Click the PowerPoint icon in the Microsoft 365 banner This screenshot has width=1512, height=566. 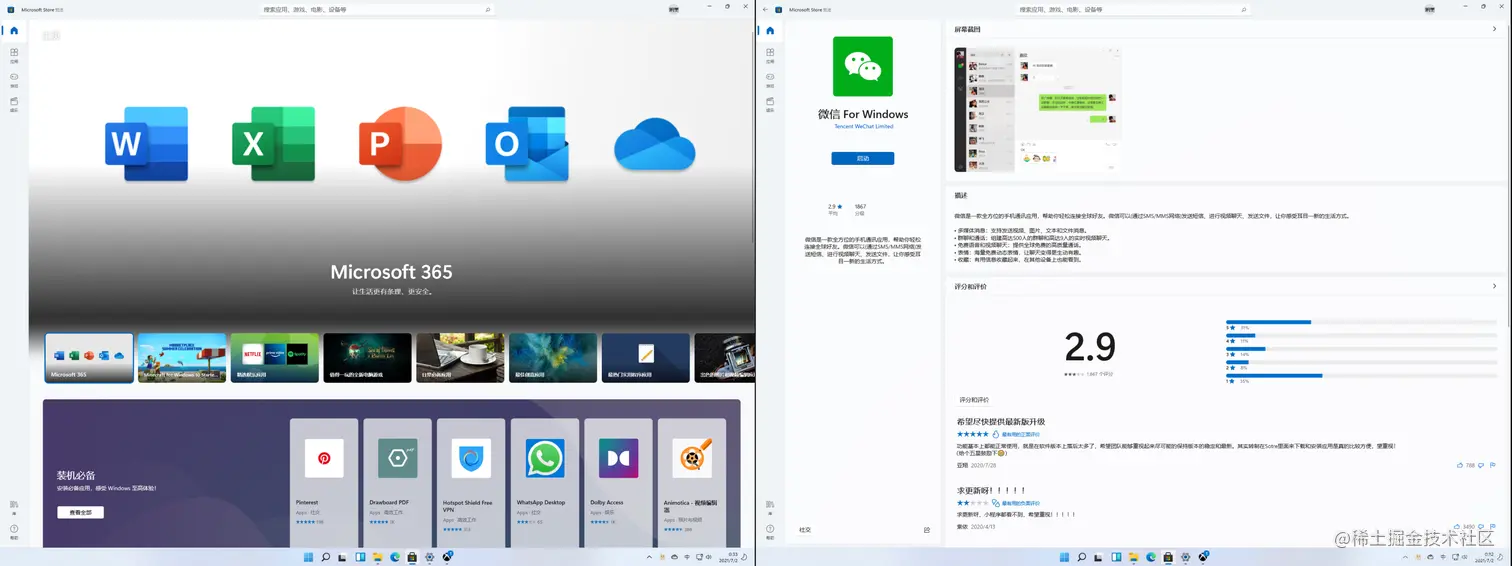tap(400, 143)
